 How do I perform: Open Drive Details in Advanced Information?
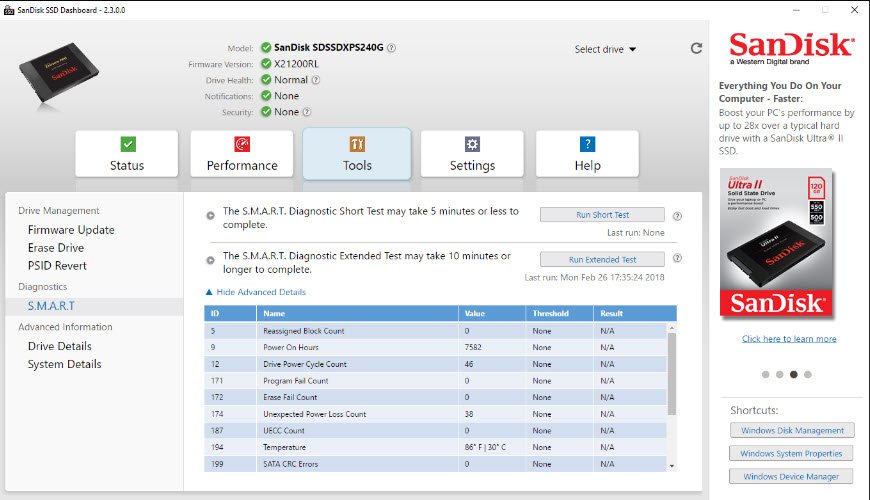tap(59, 346)
